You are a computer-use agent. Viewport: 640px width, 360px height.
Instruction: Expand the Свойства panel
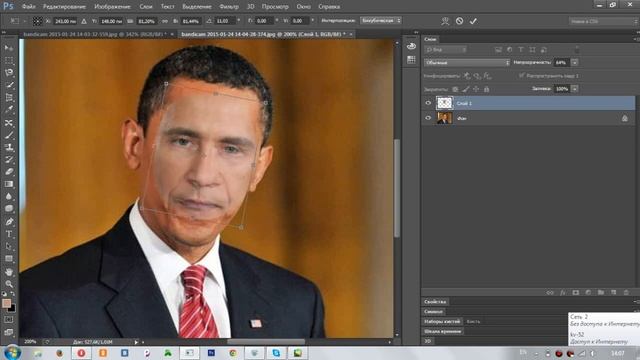(435, 302)
